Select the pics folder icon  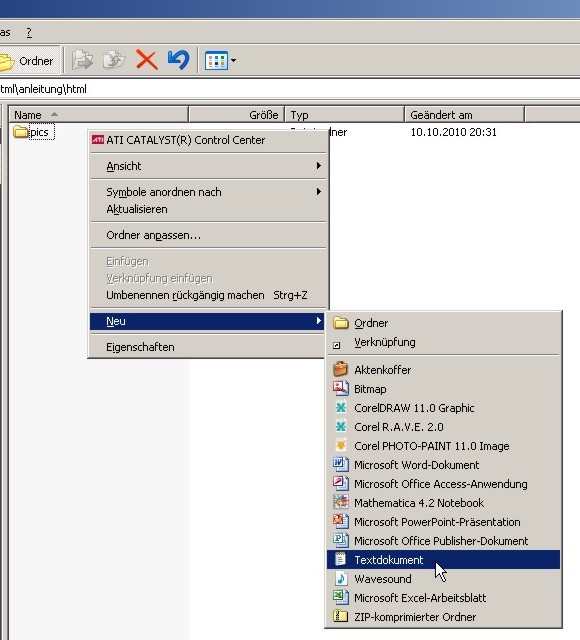[x=20, y=132]
